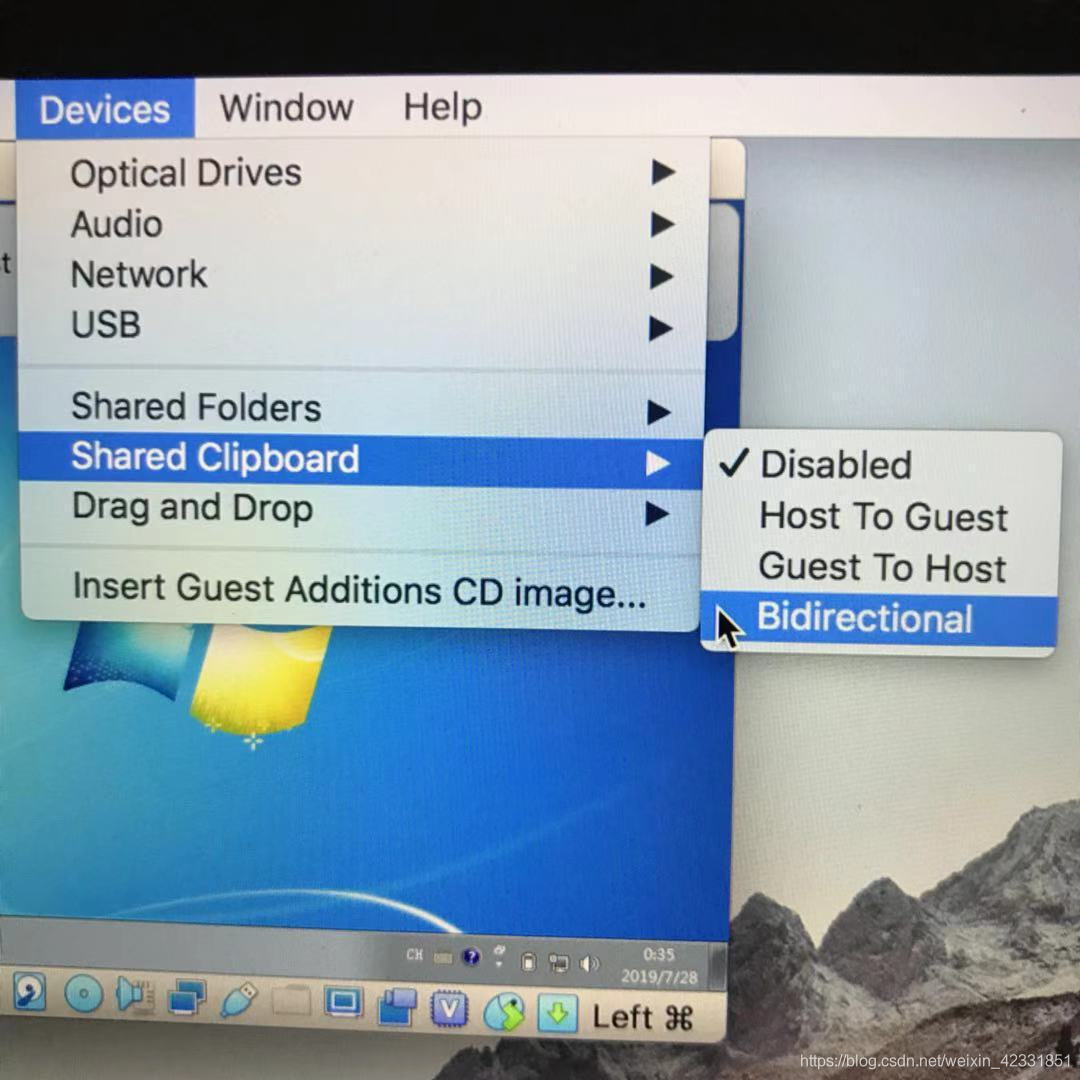Click the mouse integration icon in the status bar
Image resolution: width=1080 pixels, height=1080 pixels.
(503, 1012)
